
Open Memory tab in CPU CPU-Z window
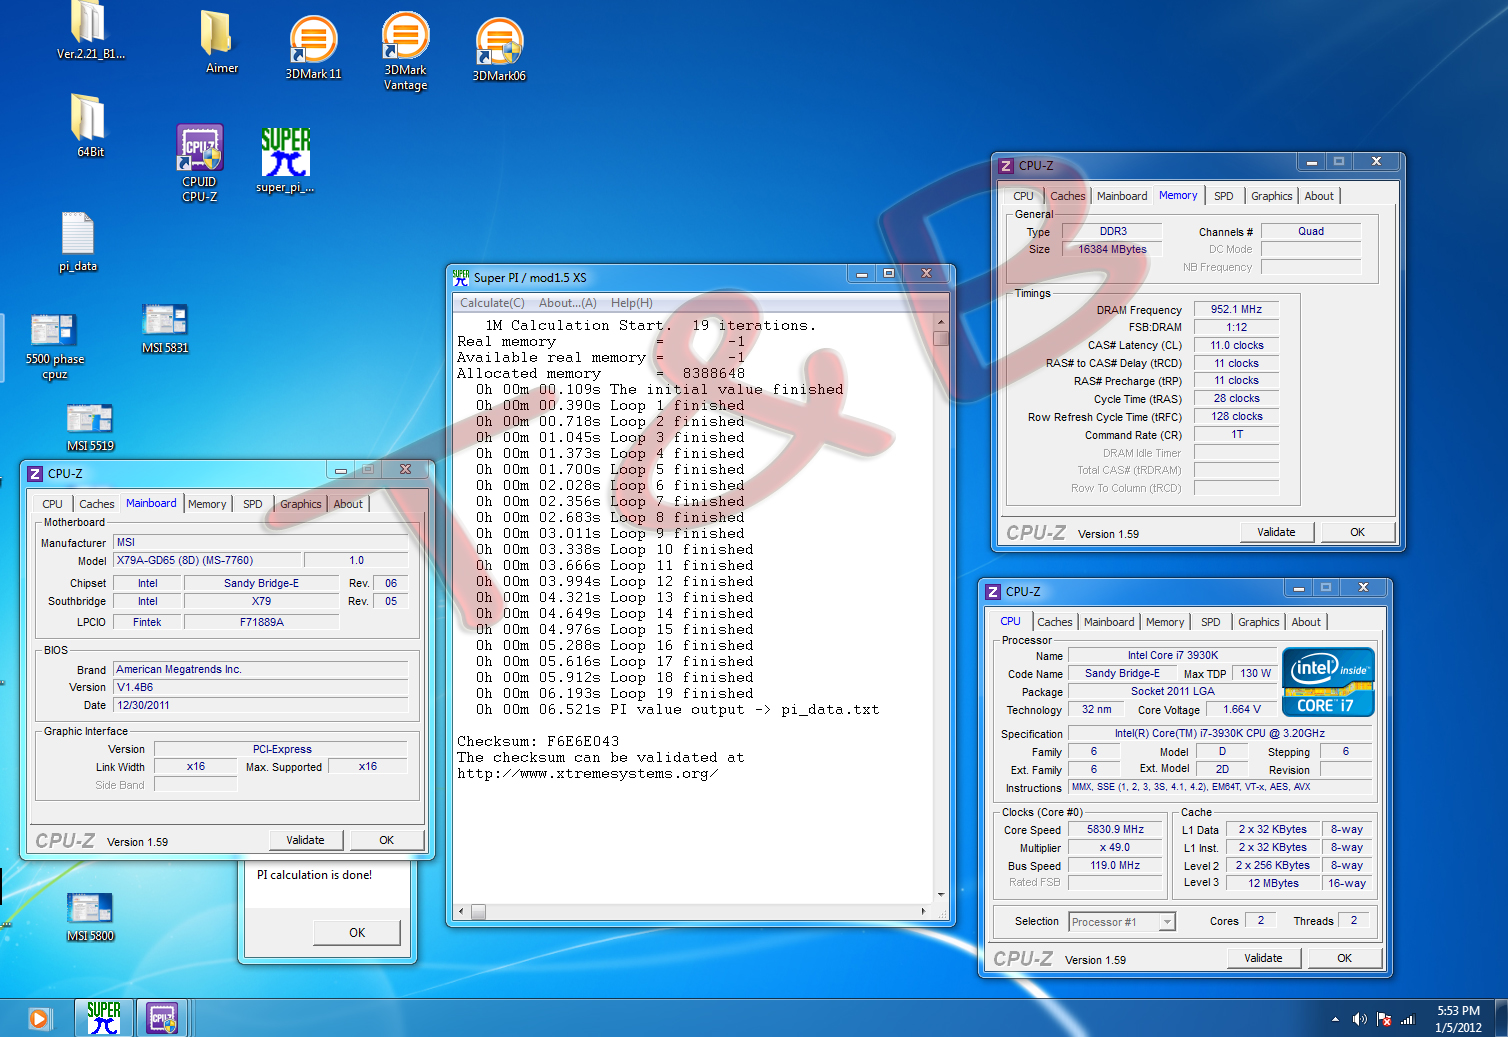point(1165,622)
